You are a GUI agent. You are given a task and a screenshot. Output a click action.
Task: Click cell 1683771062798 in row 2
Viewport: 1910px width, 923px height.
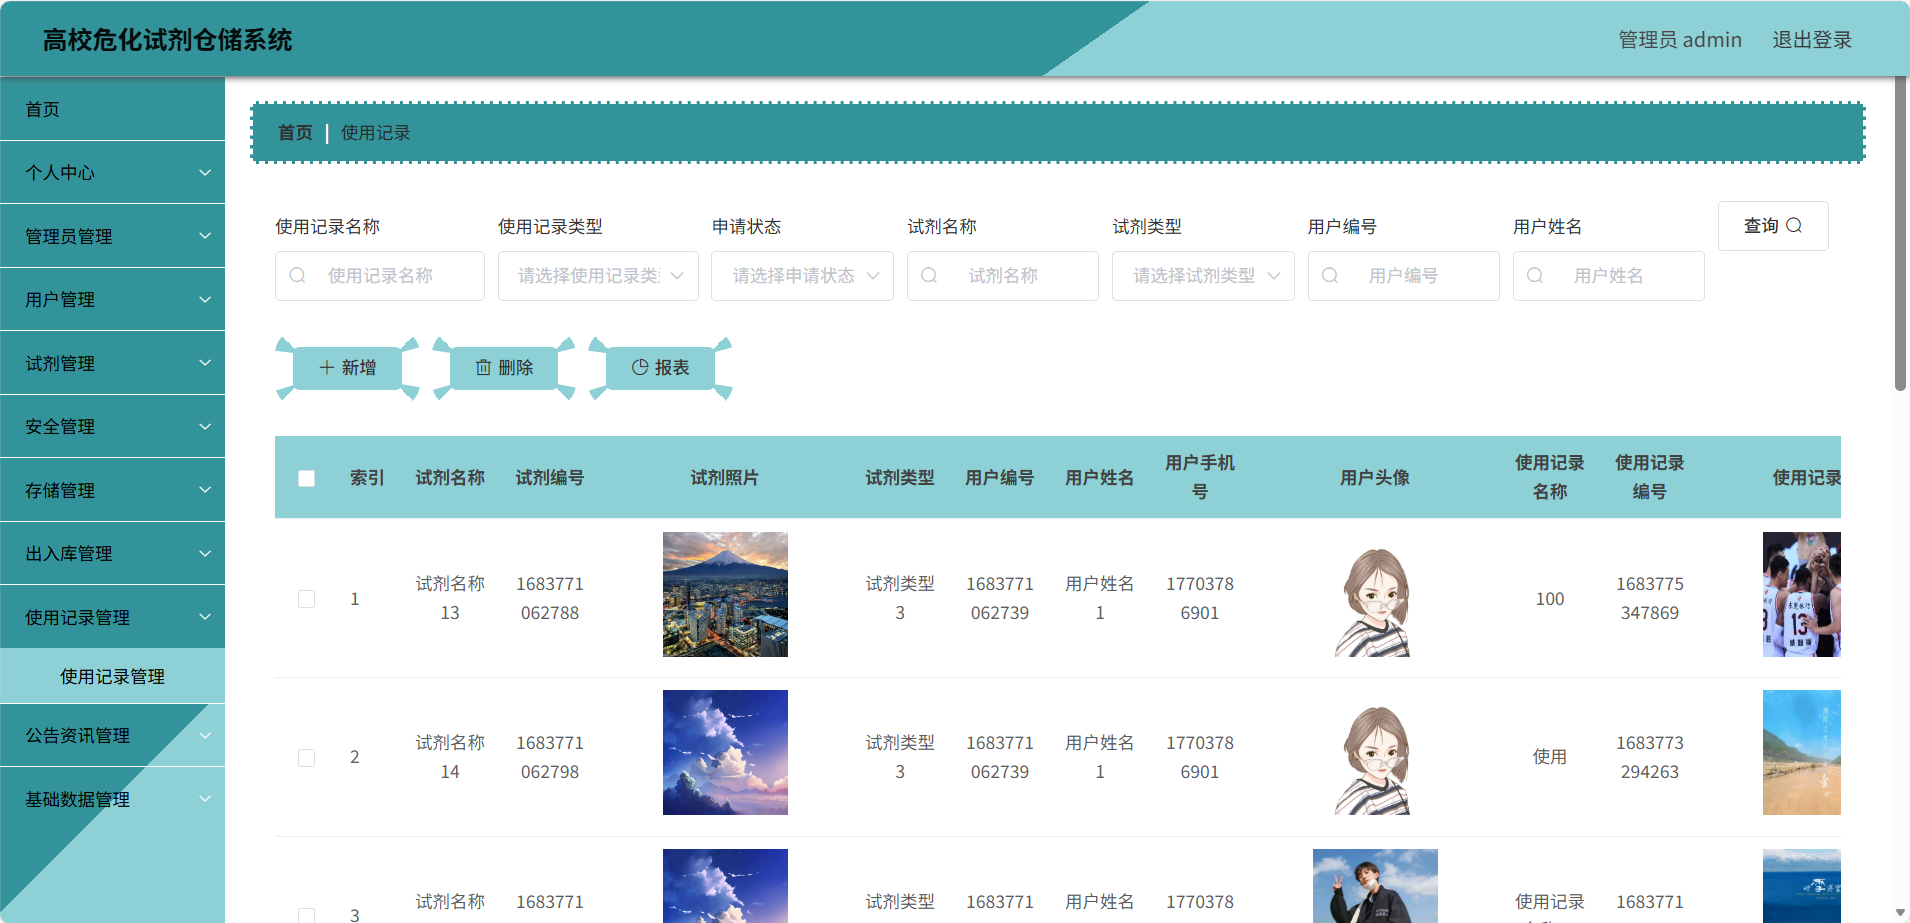[x=550, y=757]
